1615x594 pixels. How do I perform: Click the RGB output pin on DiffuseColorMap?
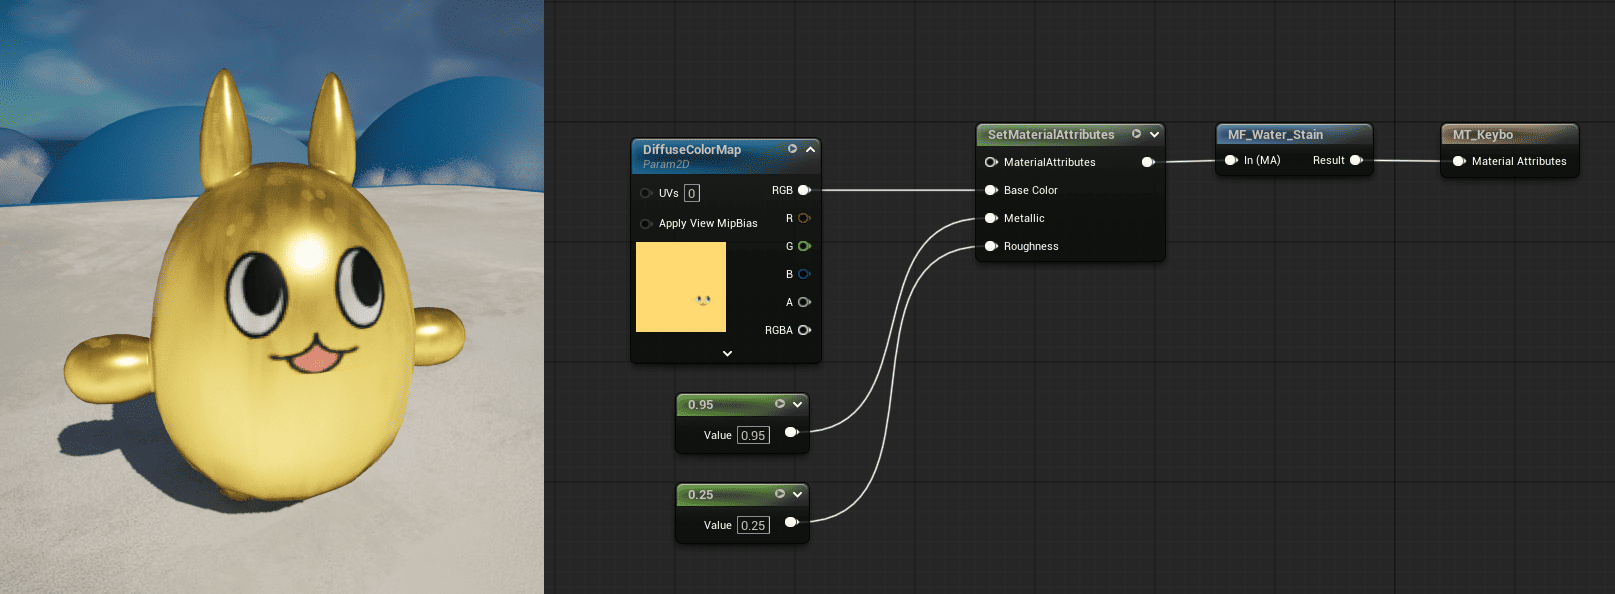click(x=803, y=190)
